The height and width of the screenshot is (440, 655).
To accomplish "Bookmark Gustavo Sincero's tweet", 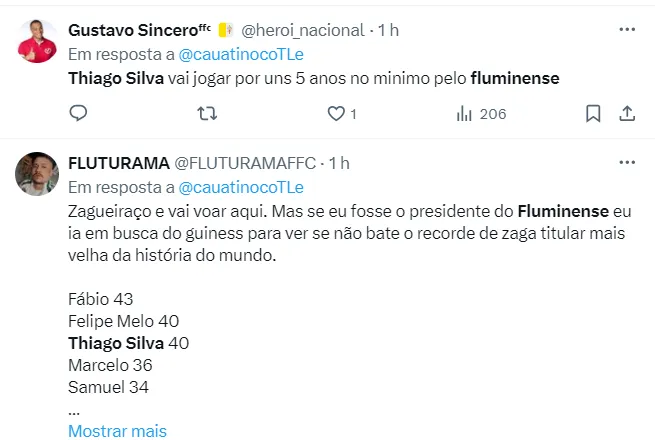I will click(x=593, y=114).
